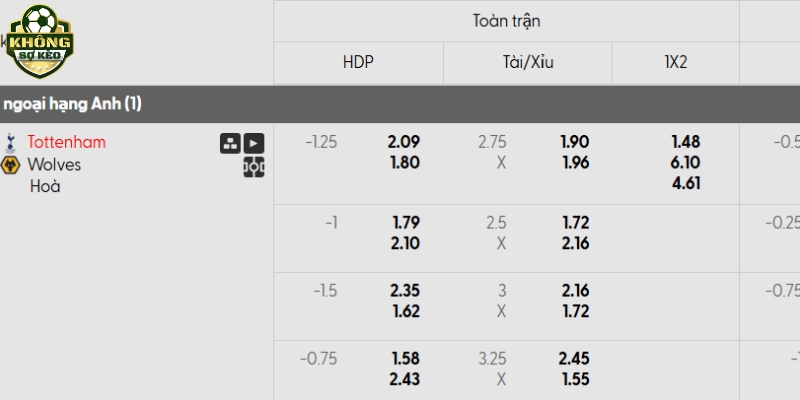800x400 pixels.
Task: Click the Không Sợ Kèo logo
Action: (x=40, y=42)
